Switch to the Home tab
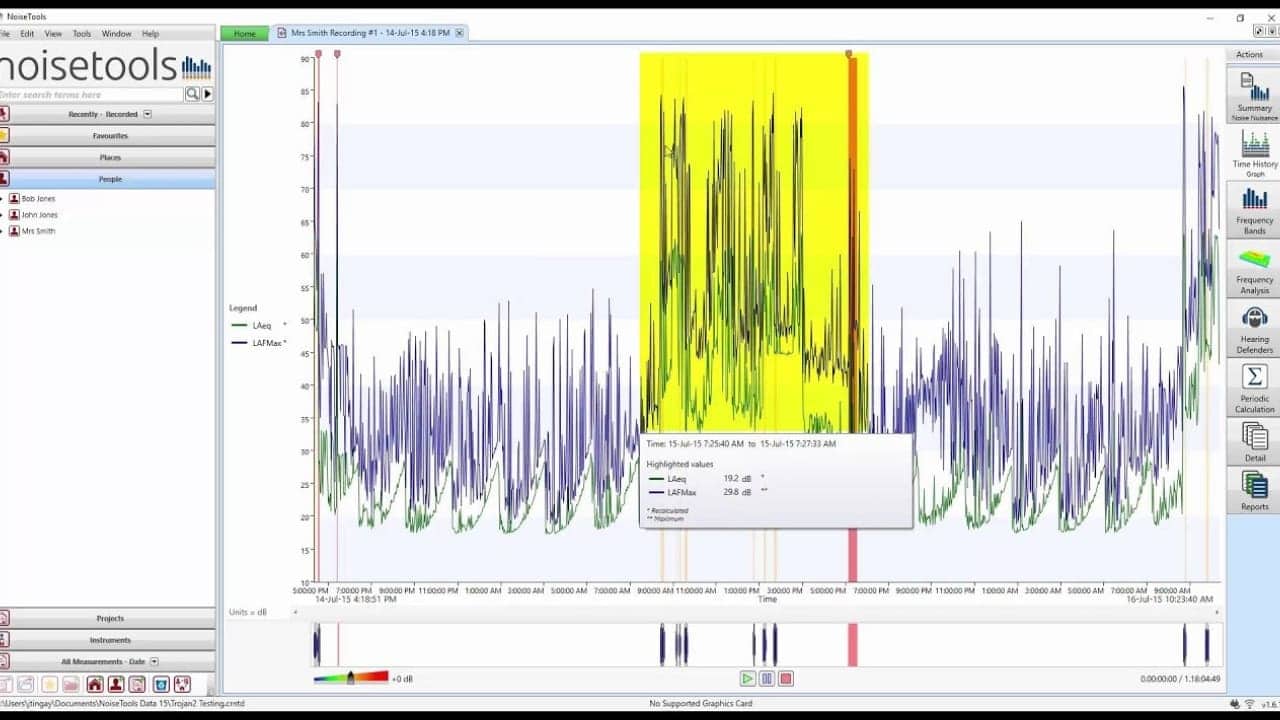This screenshot has height=720, width=1280. point(245,33)
